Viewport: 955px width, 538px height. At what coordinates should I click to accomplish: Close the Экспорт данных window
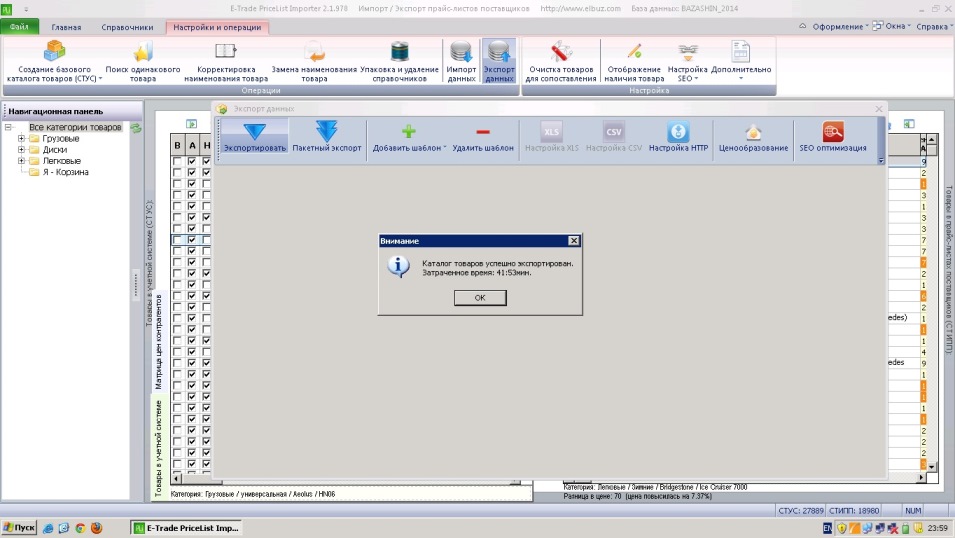click(x=878, y=109)
